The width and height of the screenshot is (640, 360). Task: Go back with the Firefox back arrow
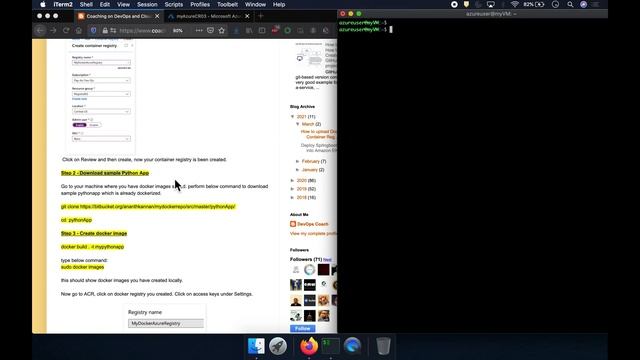[x=40, y=31]
